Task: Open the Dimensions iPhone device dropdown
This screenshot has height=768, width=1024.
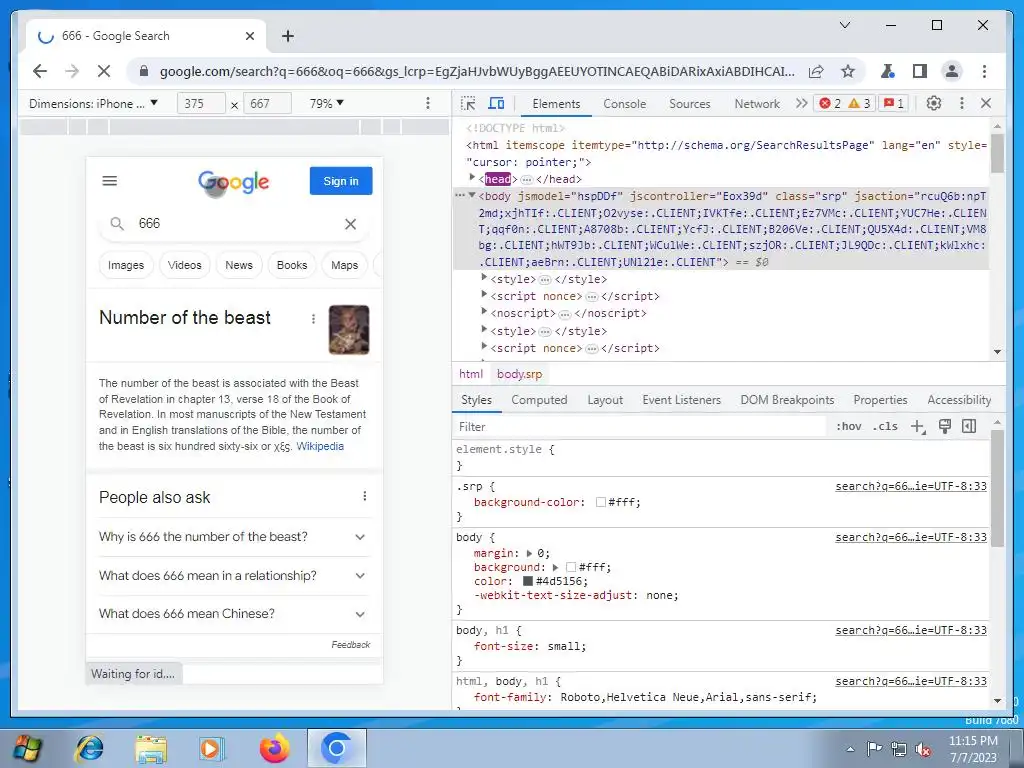Action: point(93,103)
